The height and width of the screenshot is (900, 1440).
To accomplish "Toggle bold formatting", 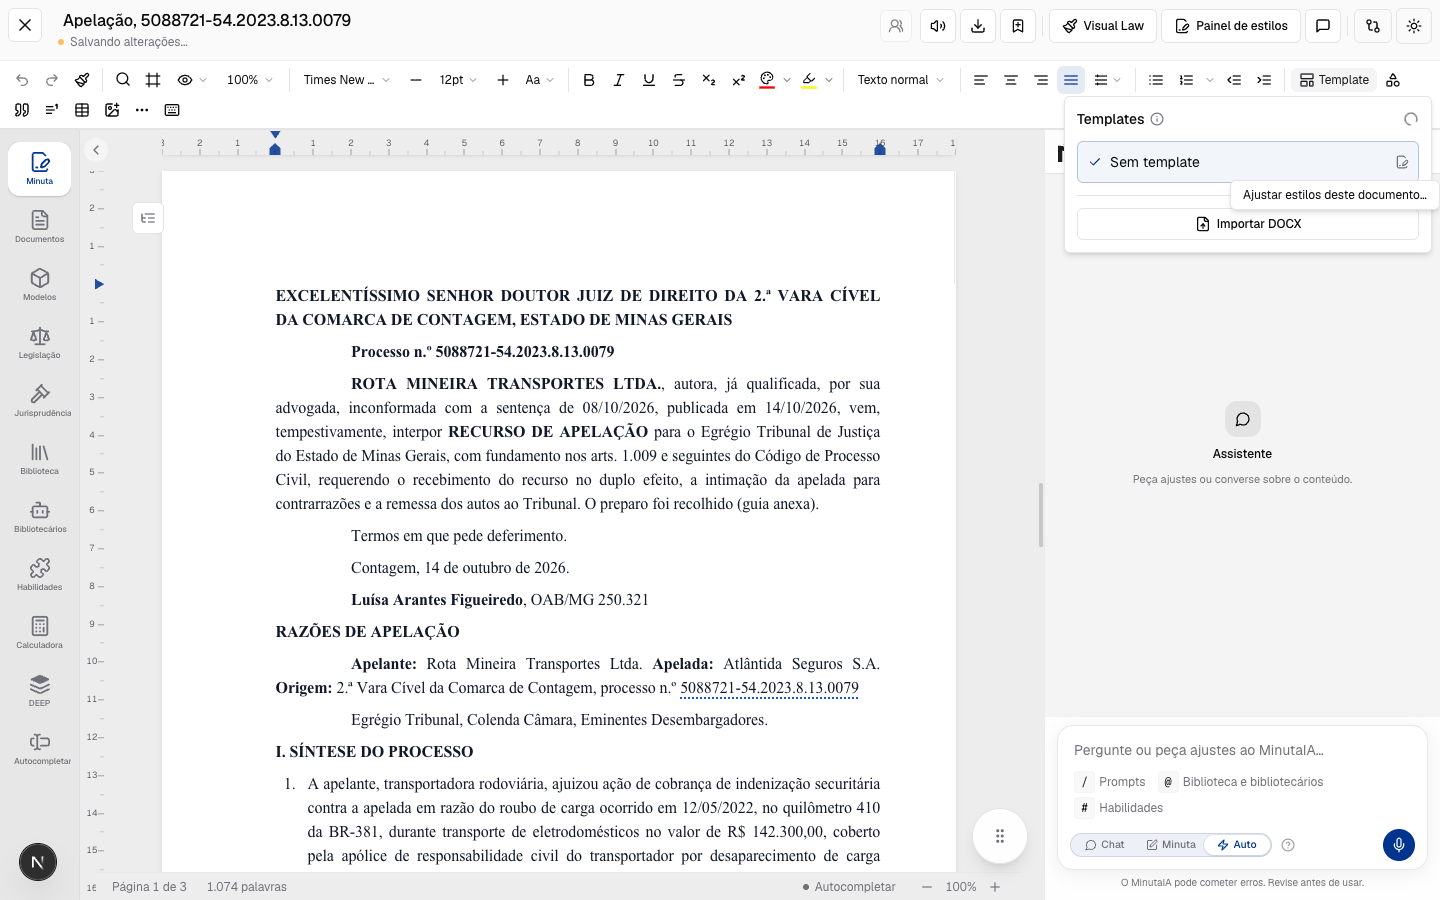I will [x=589, y=80].
